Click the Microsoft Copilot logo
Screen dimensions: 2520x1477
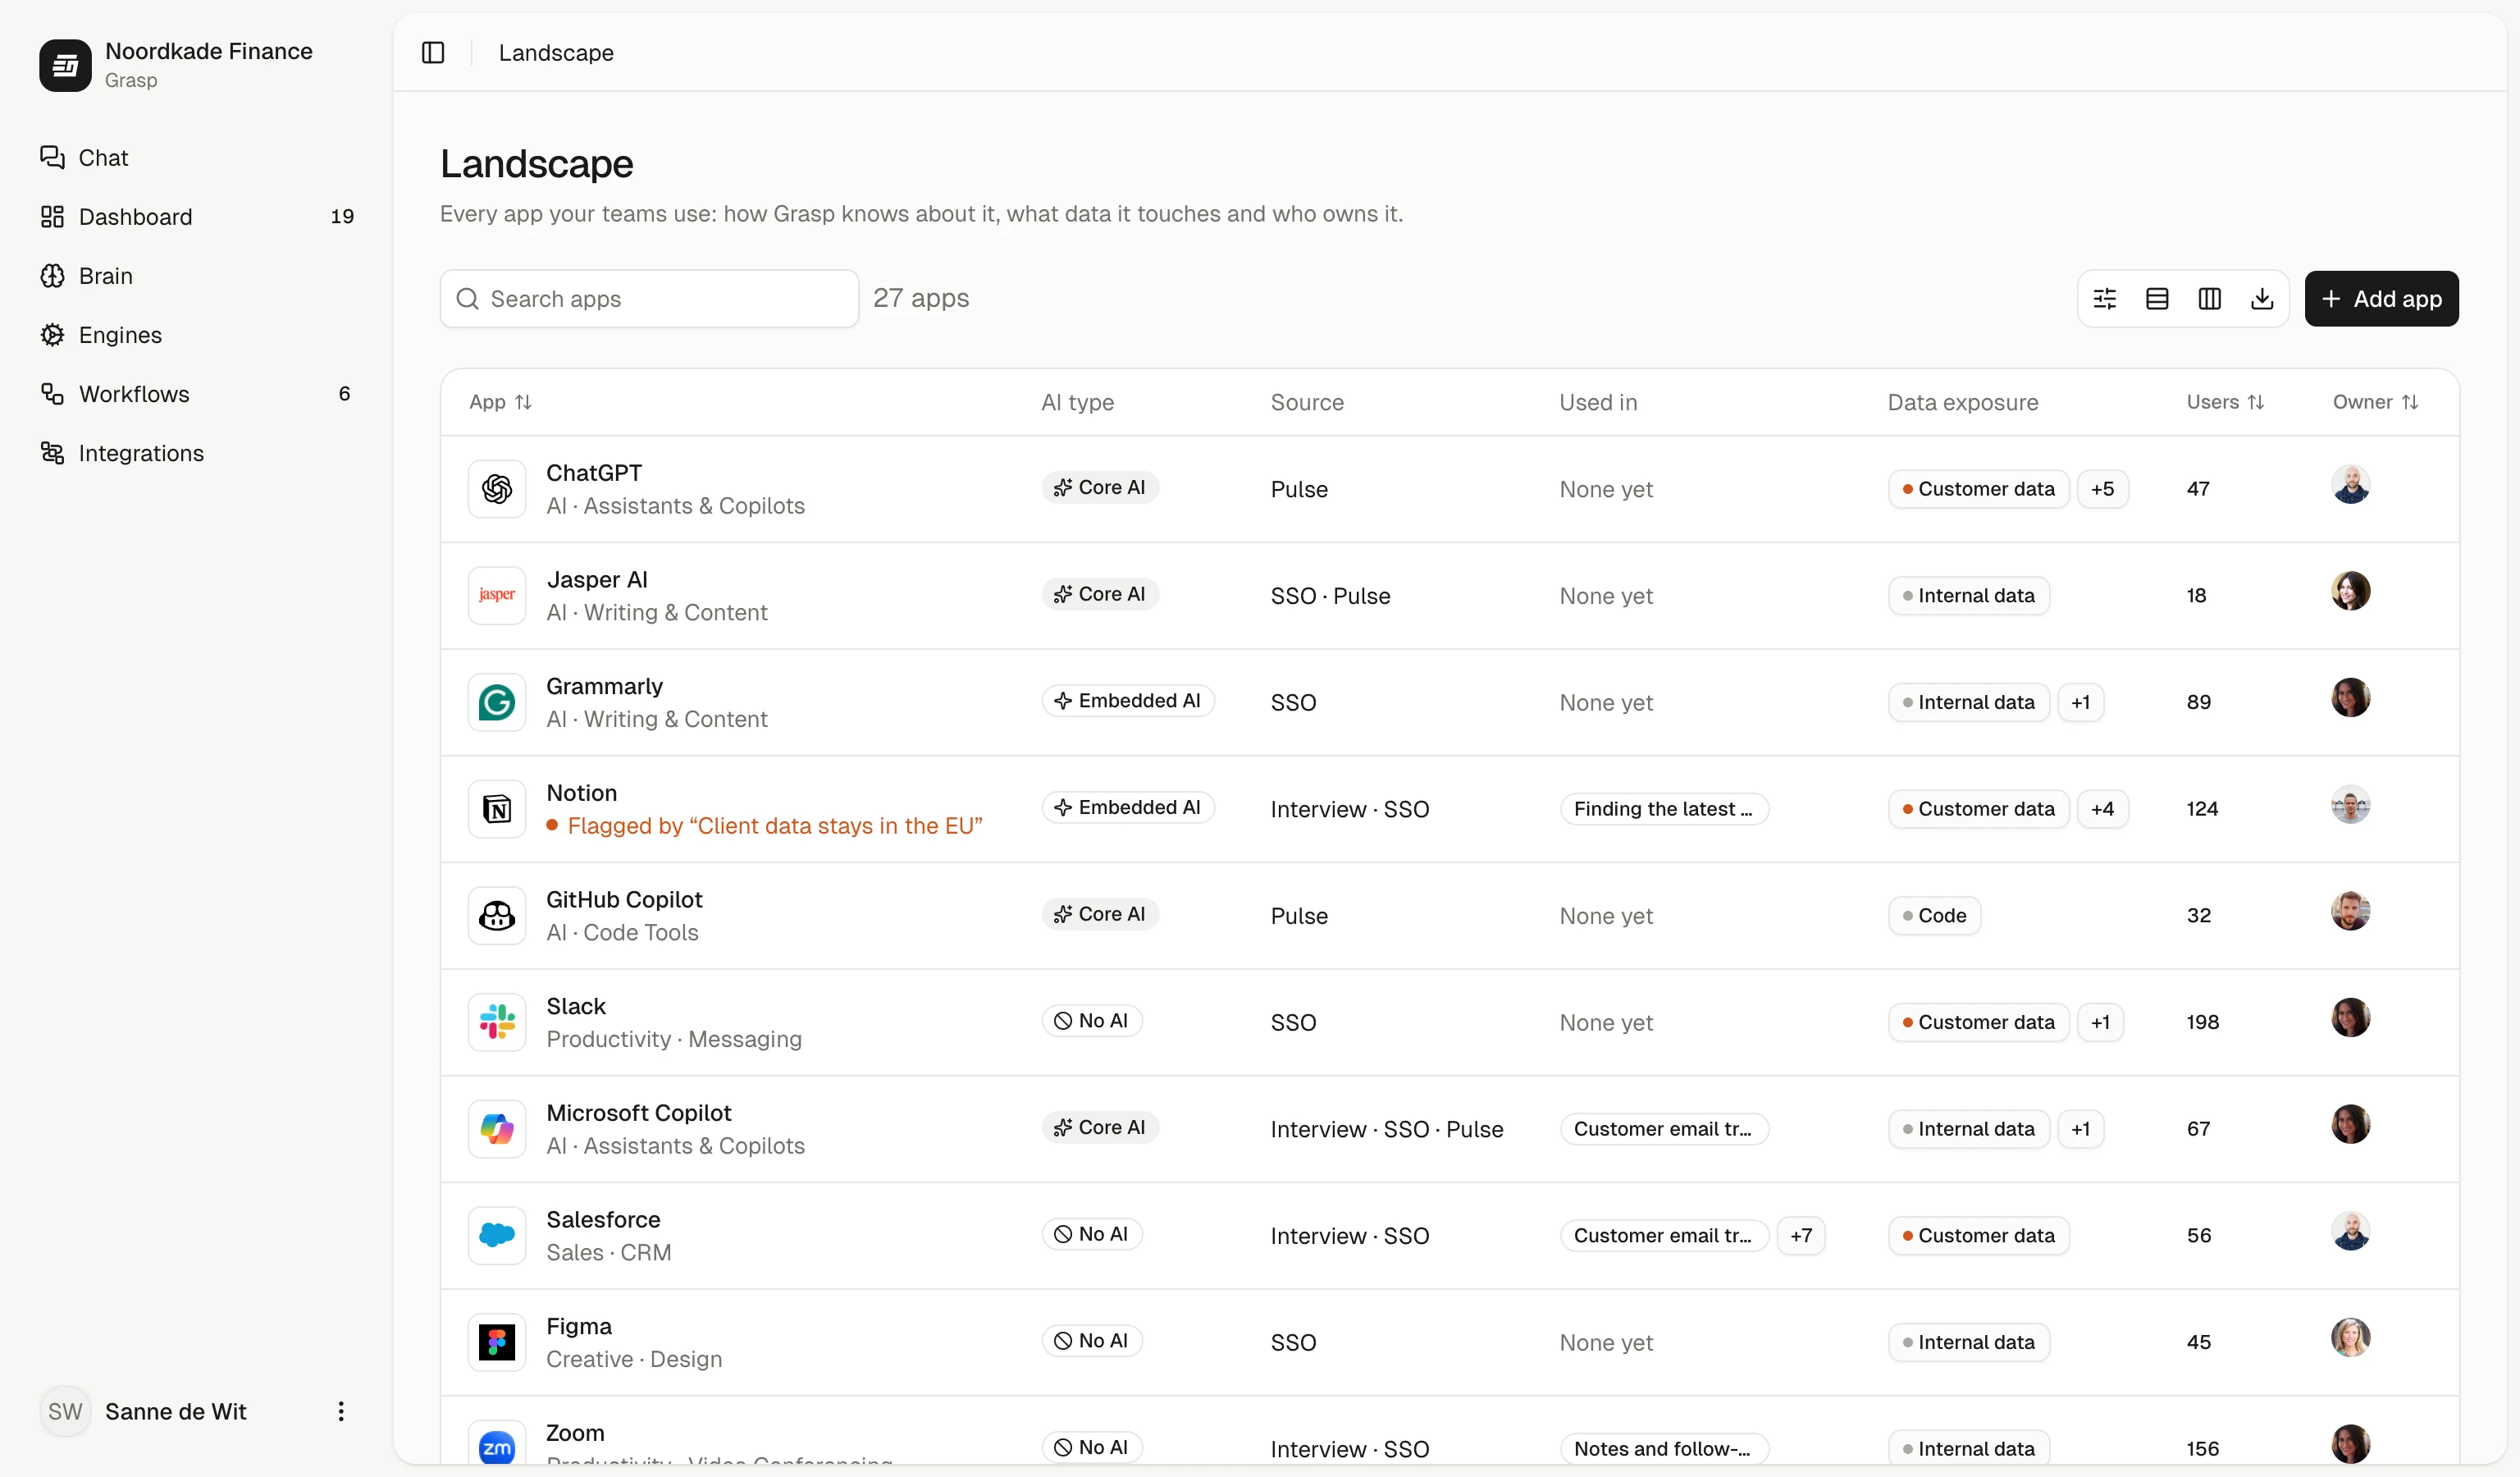pyautogui.click(x=497, y=1129)
